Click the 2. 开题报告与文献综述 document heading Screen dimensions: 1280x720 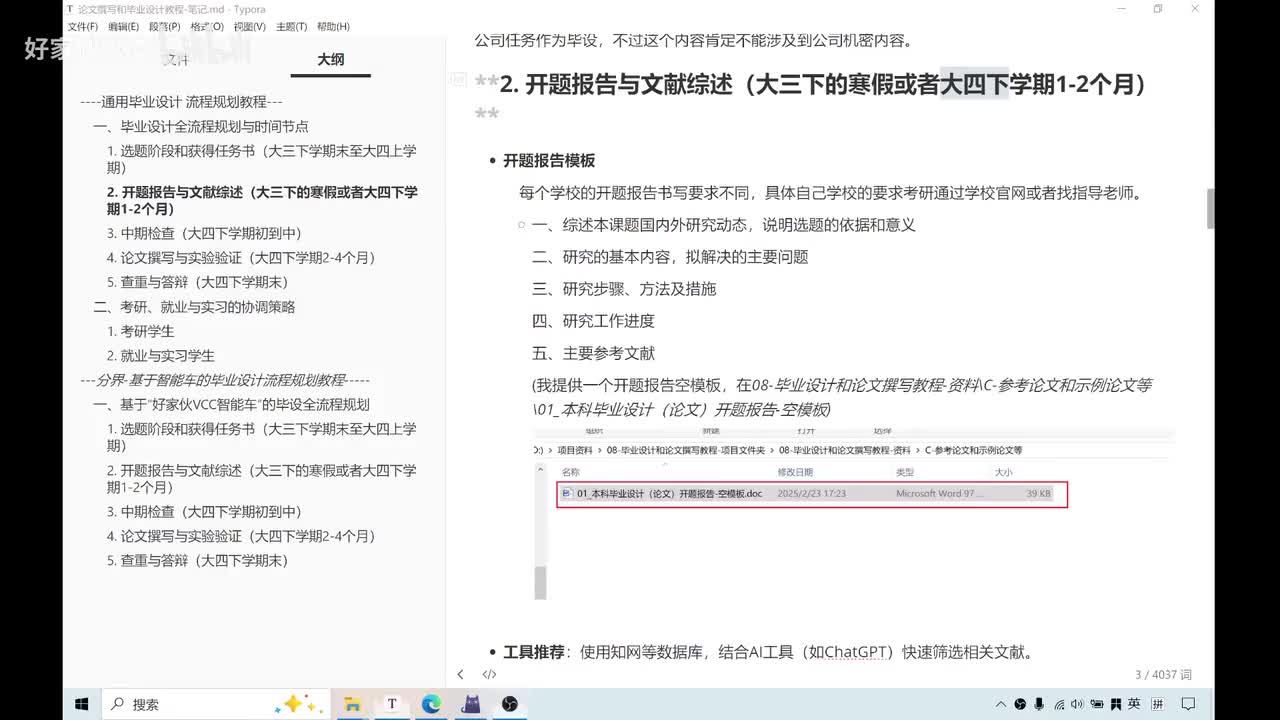coord(823,84)
